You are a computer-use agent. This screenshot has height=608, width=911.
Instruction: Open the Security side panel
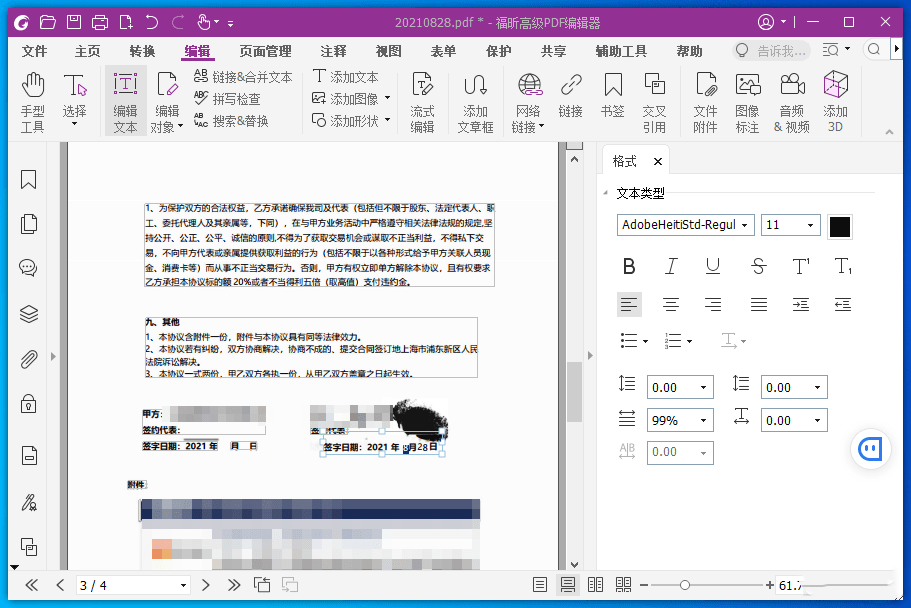click(x=28, y=404)
